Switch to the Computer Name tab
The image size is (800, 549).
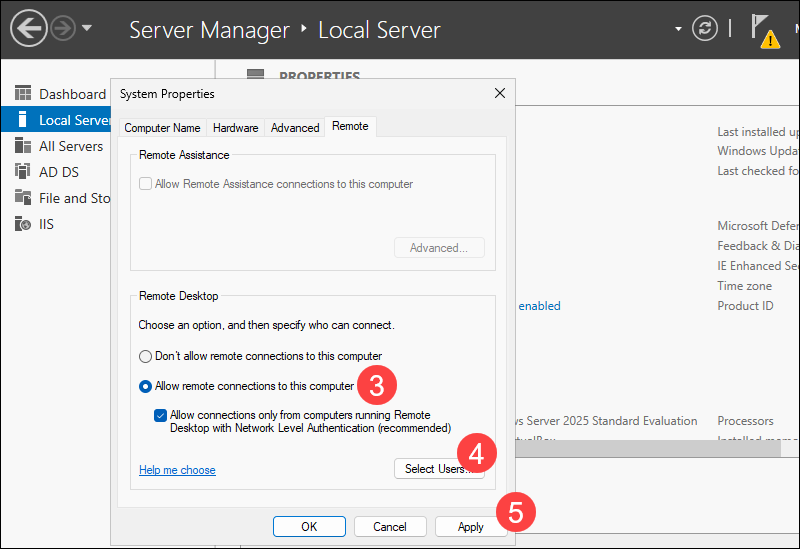click(162, 128)
